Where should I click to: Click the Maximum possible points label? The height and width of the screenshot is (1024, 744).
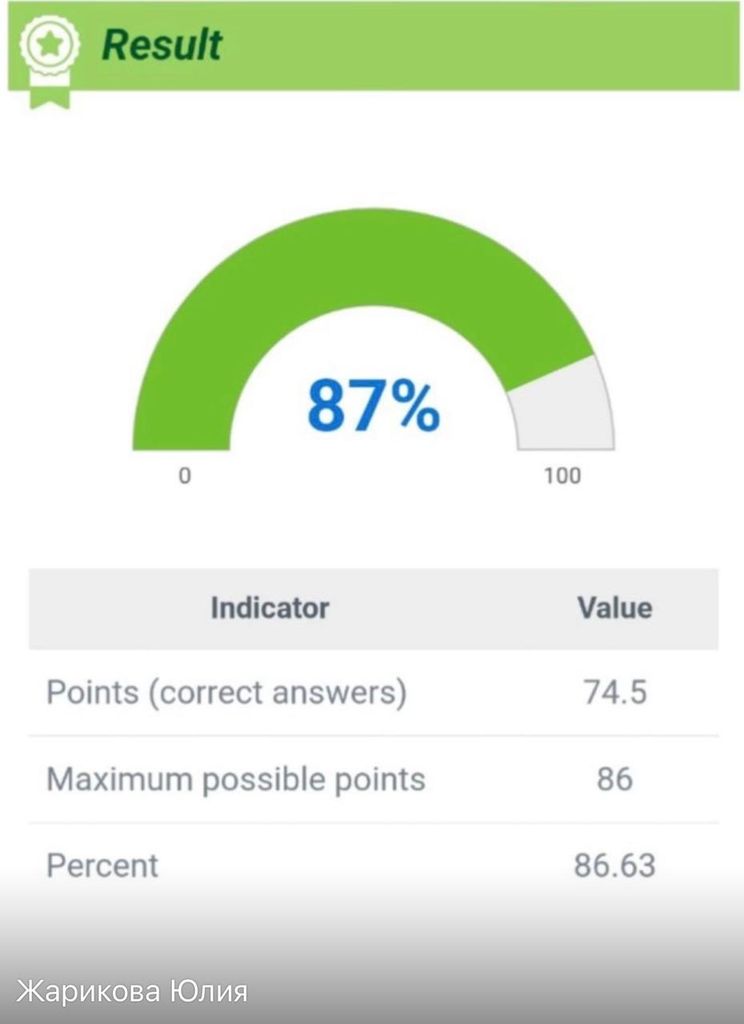click(236, 779)
